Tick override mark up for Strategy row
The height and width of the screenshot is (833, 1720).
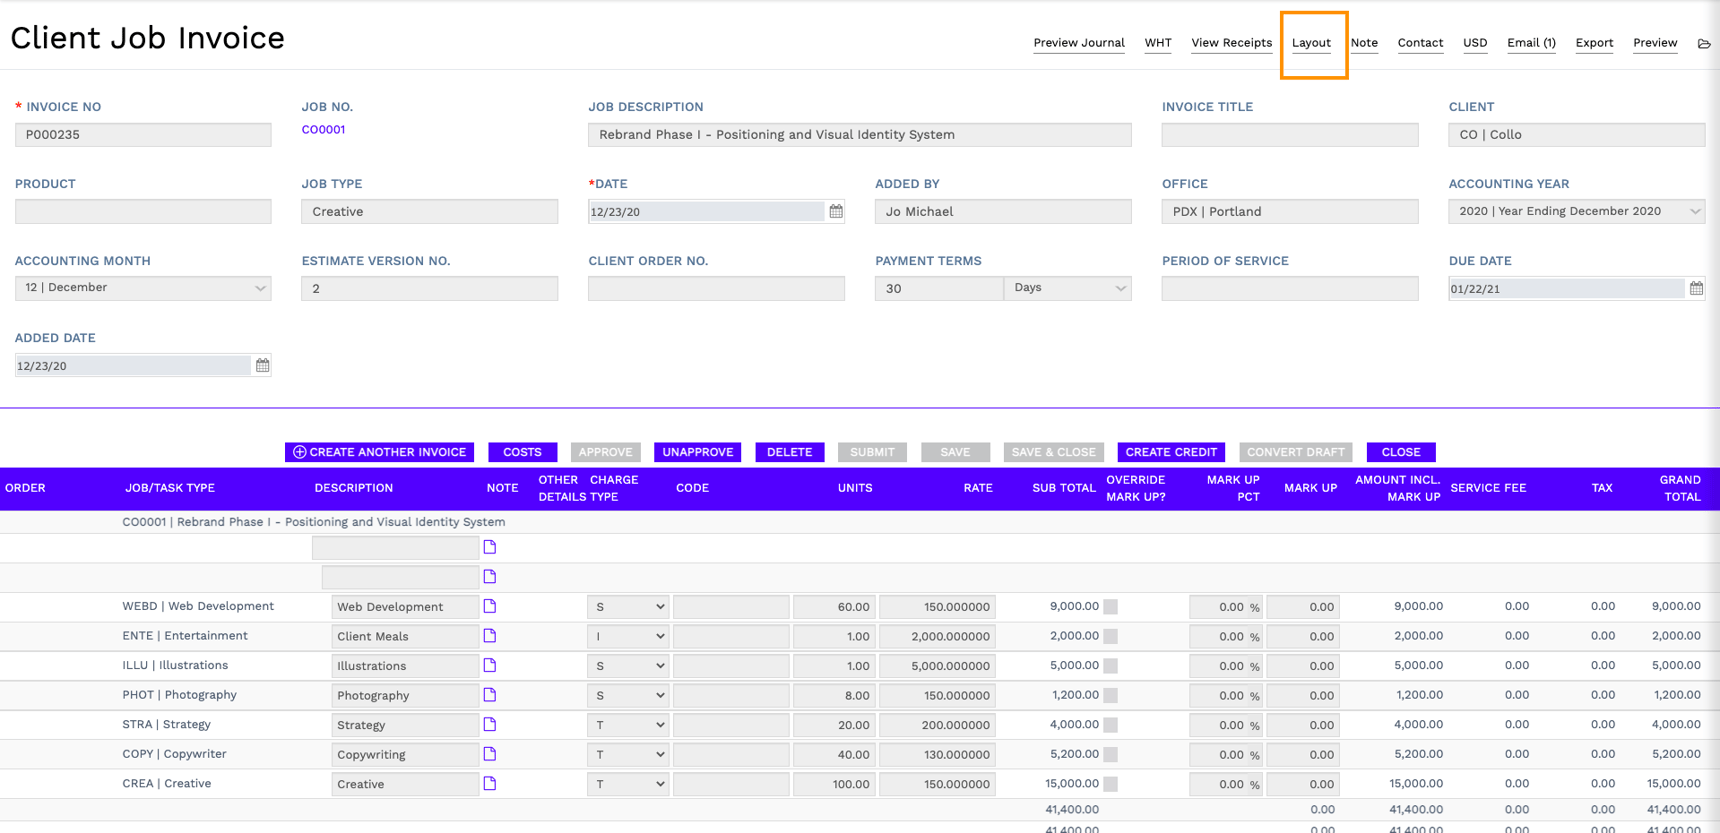(1110, 725)
